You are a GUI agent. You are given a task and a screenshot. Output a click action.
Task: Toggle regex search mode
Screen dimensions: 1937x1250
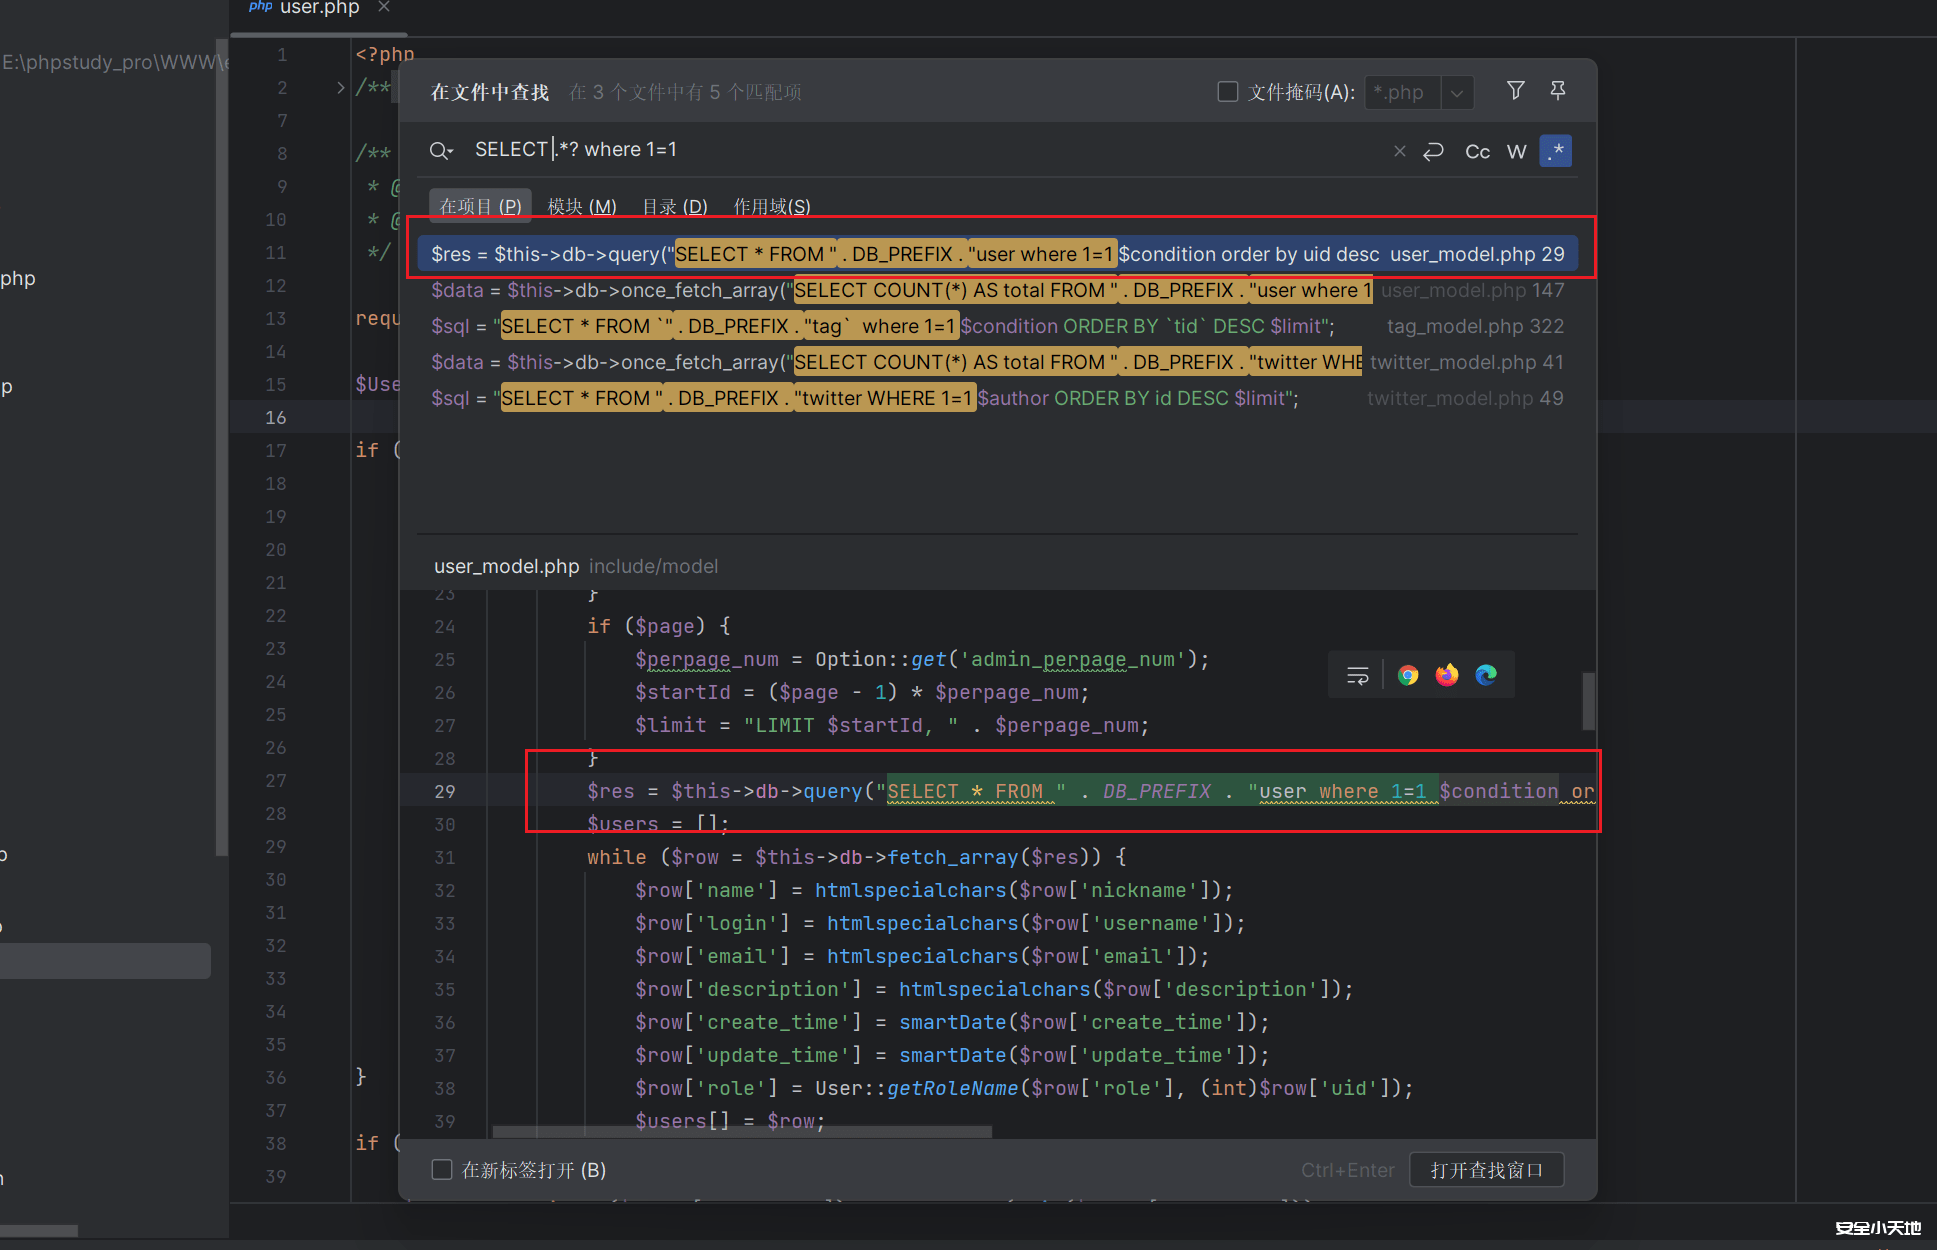[x=1555, y=151]
